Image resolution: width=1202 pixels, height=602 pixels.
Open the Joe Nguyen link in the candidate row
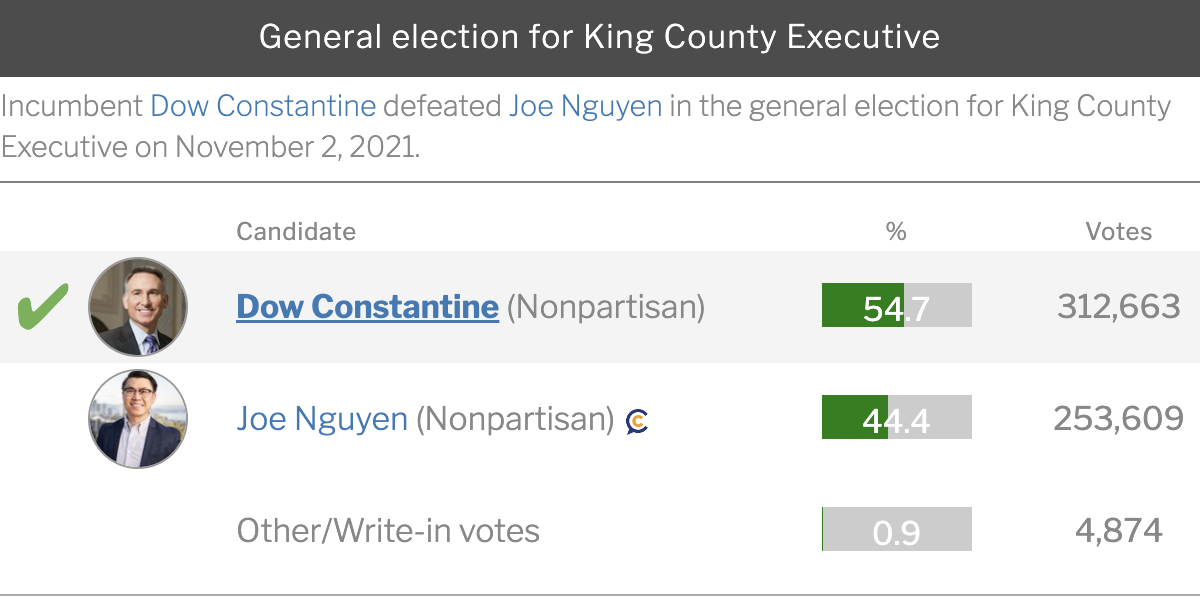pyautogui.click(x=322, y=418)
